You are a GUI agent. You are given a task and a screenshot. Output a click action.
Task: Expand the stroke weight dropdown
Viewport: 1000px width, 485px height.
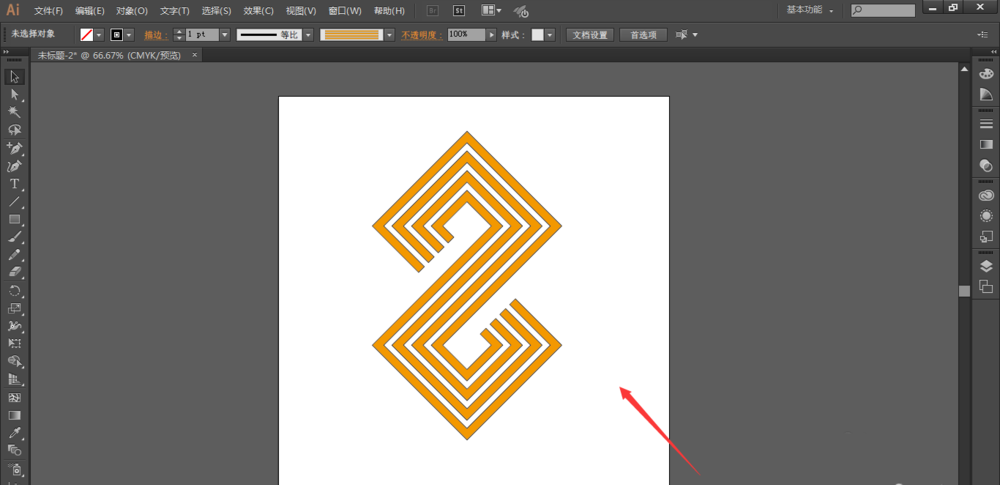224,35
